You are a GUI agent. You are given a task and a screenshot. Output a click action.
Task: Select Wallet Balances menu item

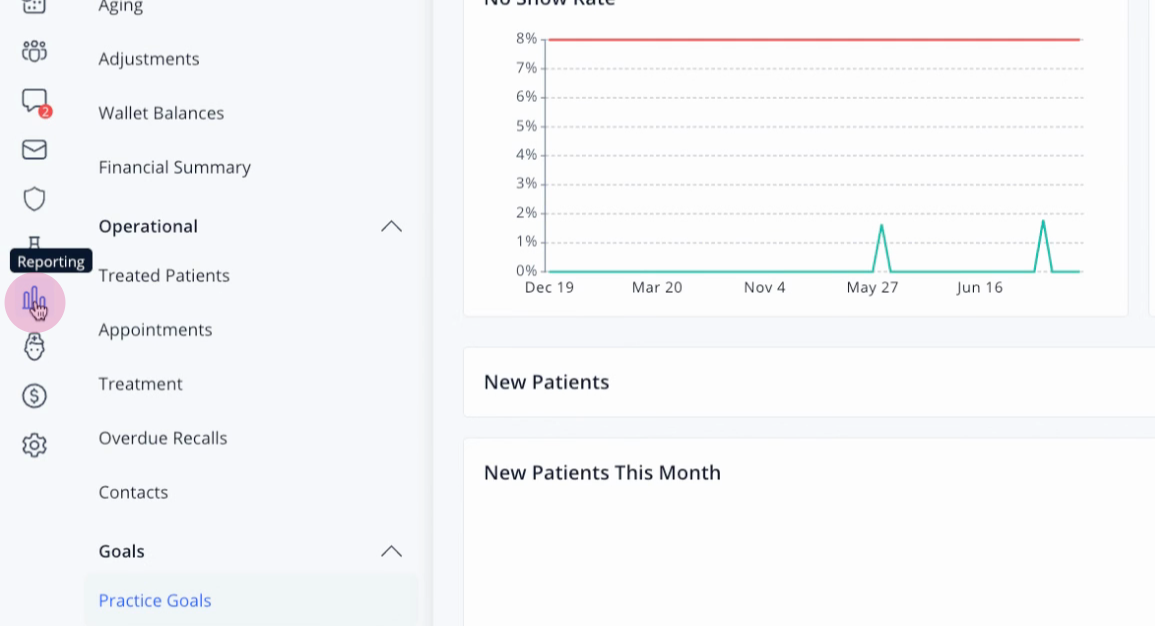click(161, 113)
